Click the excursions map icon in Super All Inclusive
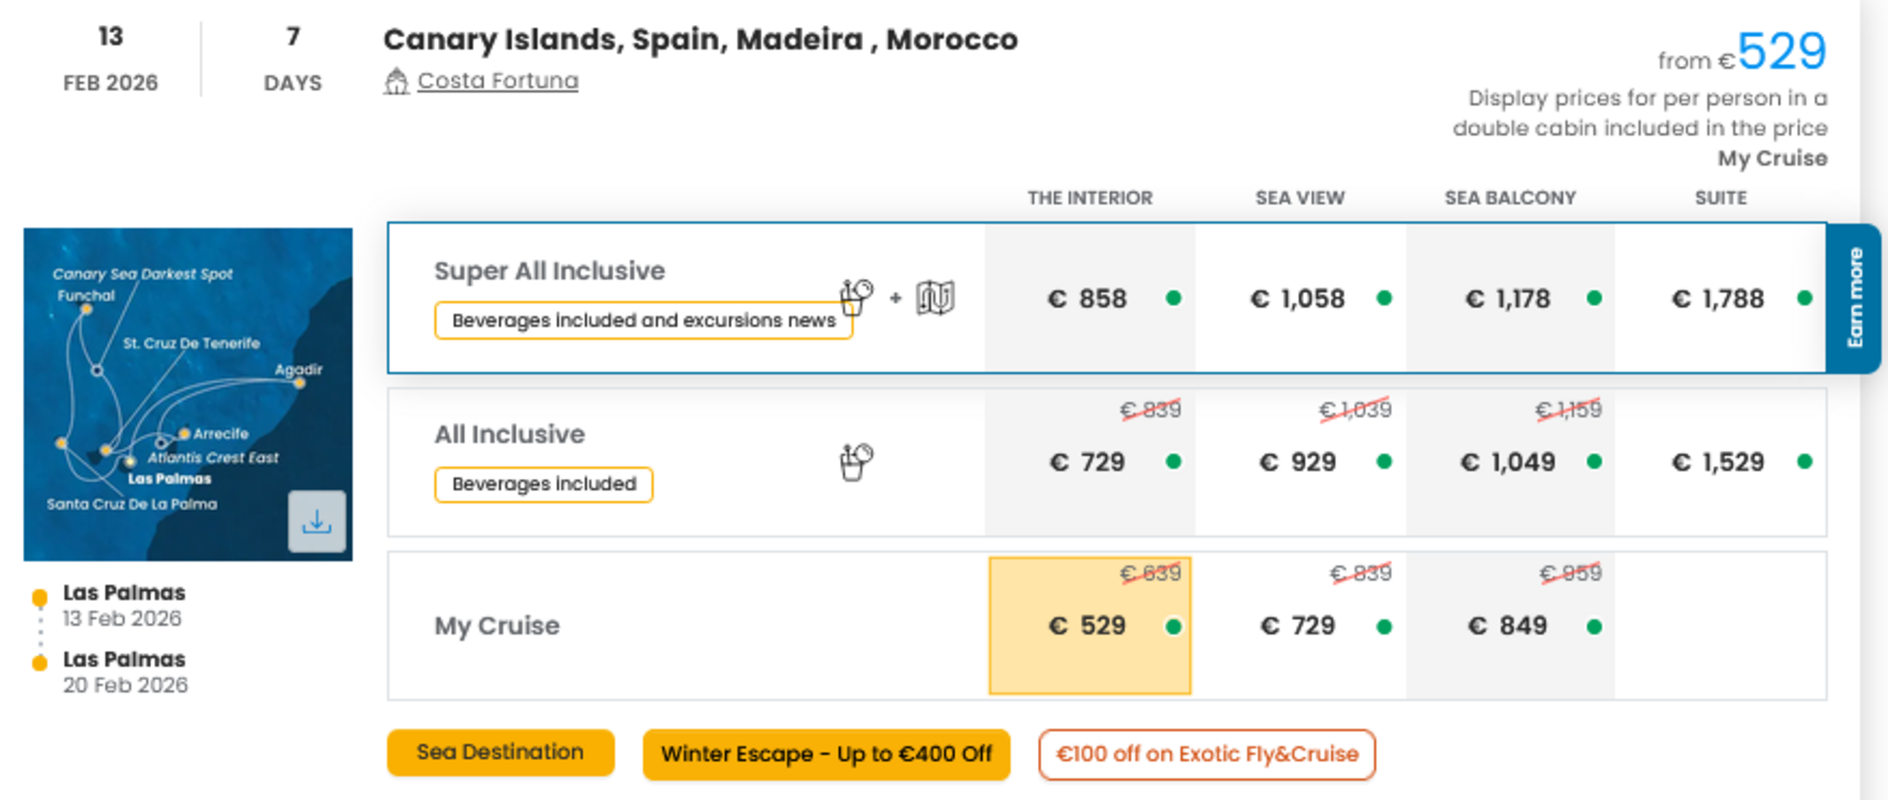Viewport: 1888px width, 800px height. click(x=936, y=297)
